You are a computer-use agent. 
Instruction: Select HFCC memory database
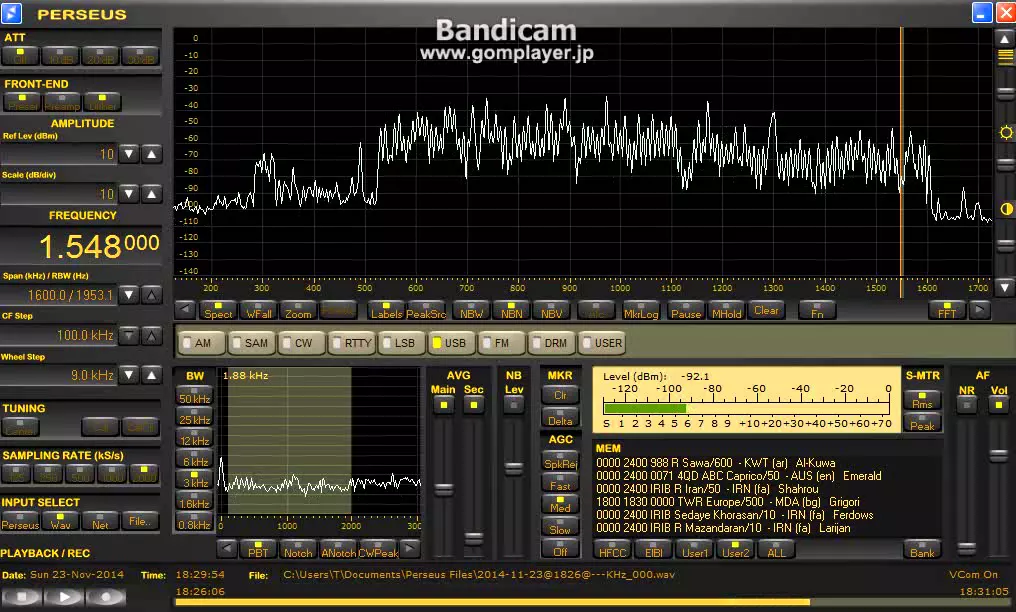tap(612, 549)
